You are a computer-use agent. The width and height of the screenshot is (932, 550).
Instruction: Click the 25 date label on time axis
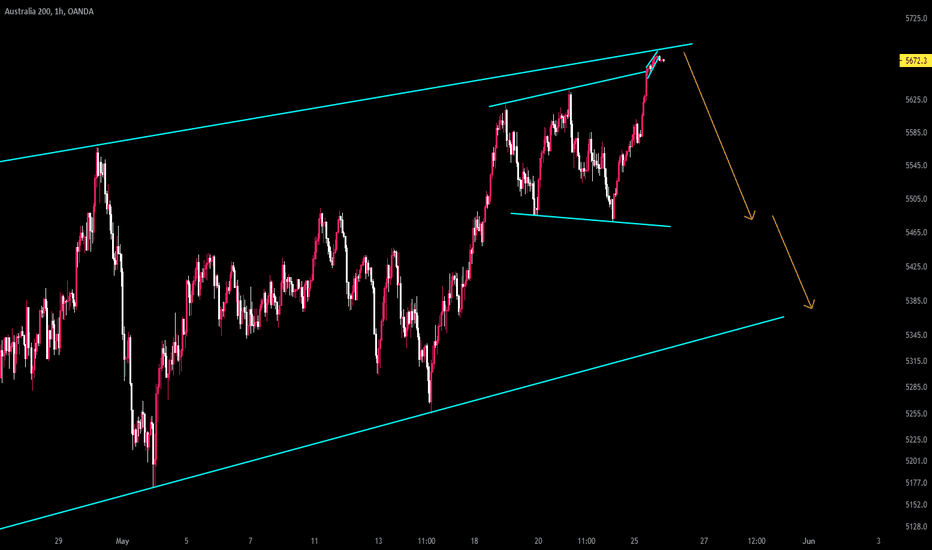634,541
